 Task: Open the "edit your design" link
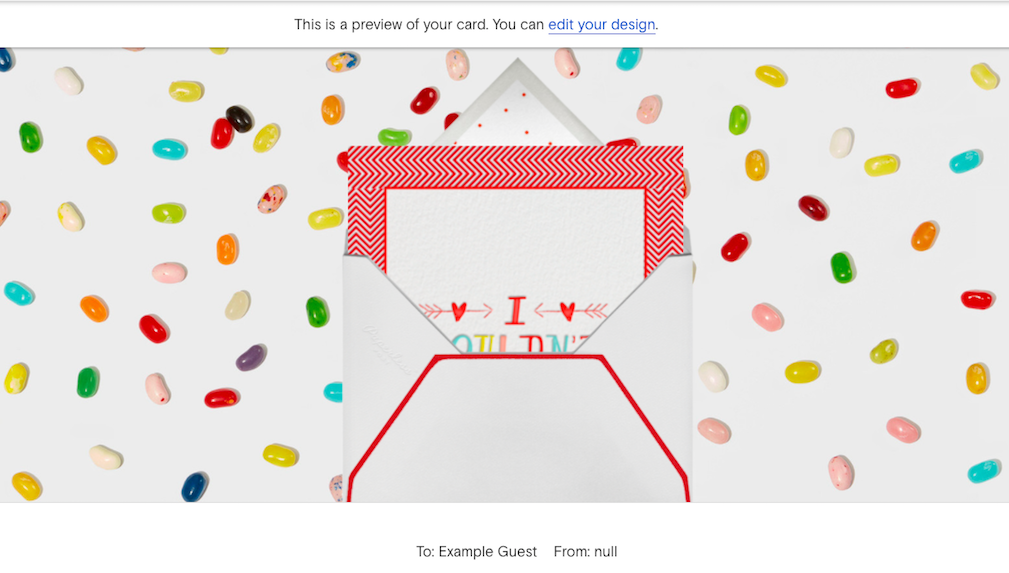point(601,24)
